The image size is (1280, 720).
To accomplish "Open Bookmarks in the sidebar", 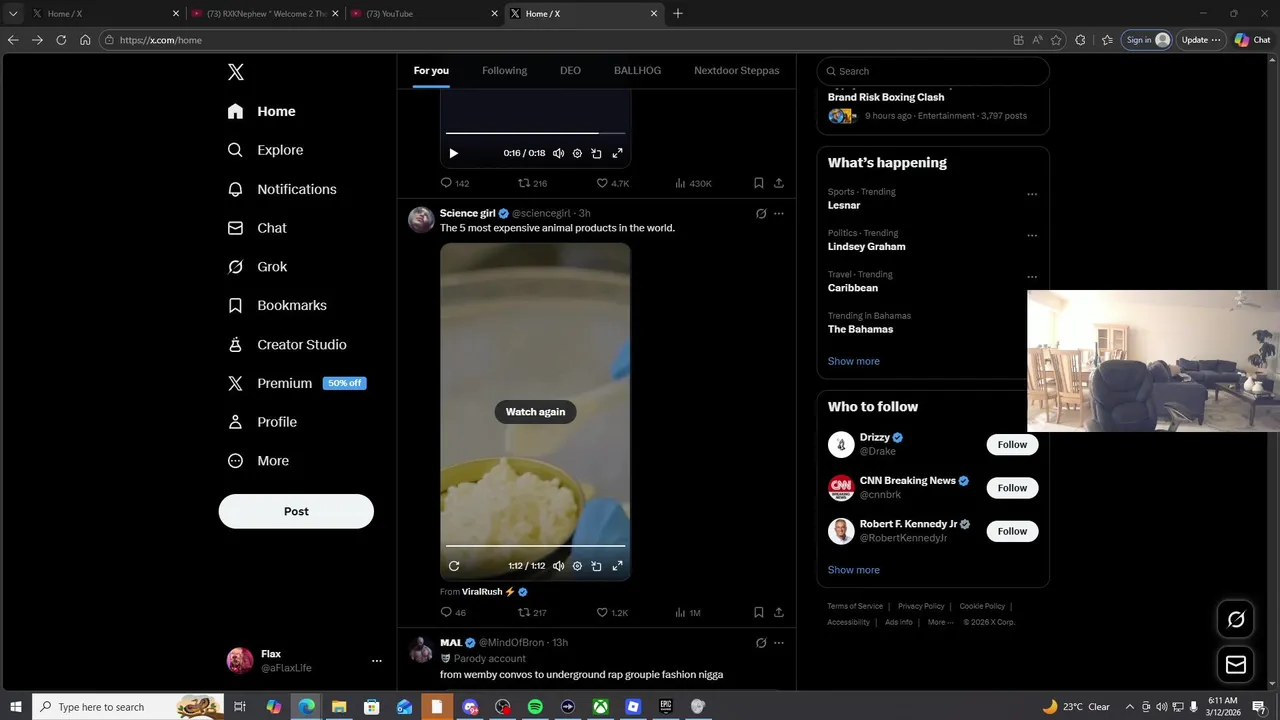I will coord(277,305).
